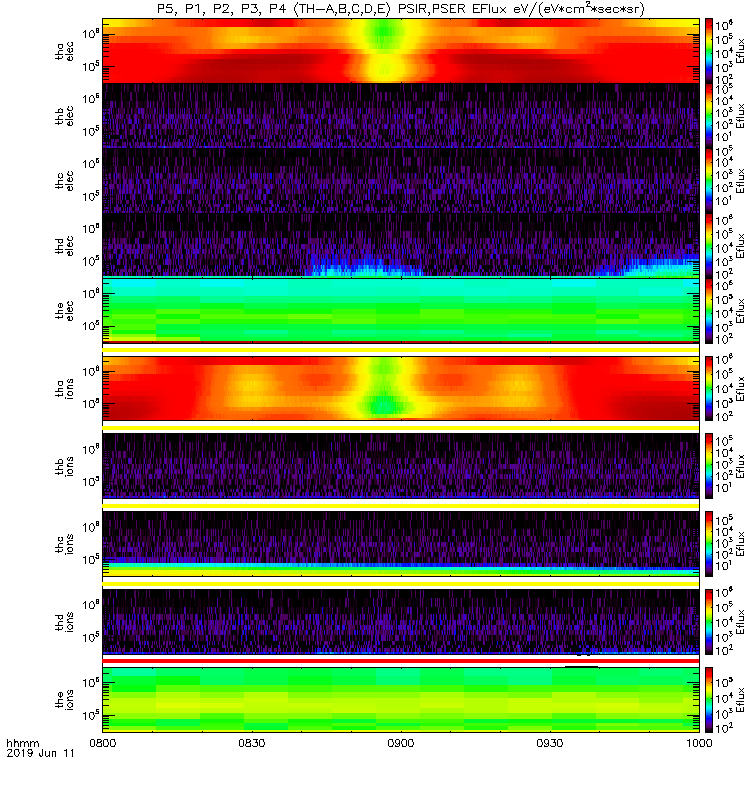Select the tha ions color scale bar
This screenshot has width=750, height=800.
click(709, 388)
